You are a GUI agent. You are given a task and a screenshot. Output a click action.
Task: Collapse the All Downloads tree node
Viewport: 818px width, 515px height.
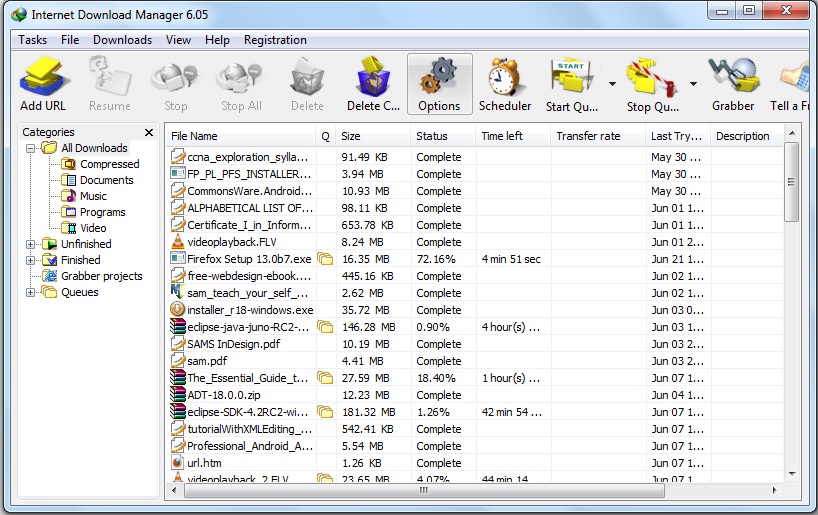point(30,148)
